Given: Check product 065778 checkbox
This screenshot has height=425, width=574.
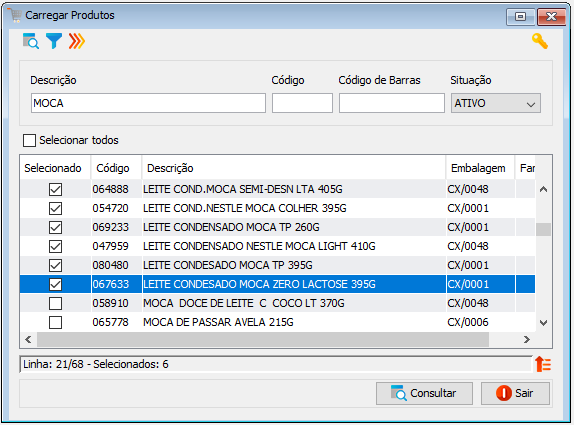Looking at the screenshot, I should [x=55, y=323].
